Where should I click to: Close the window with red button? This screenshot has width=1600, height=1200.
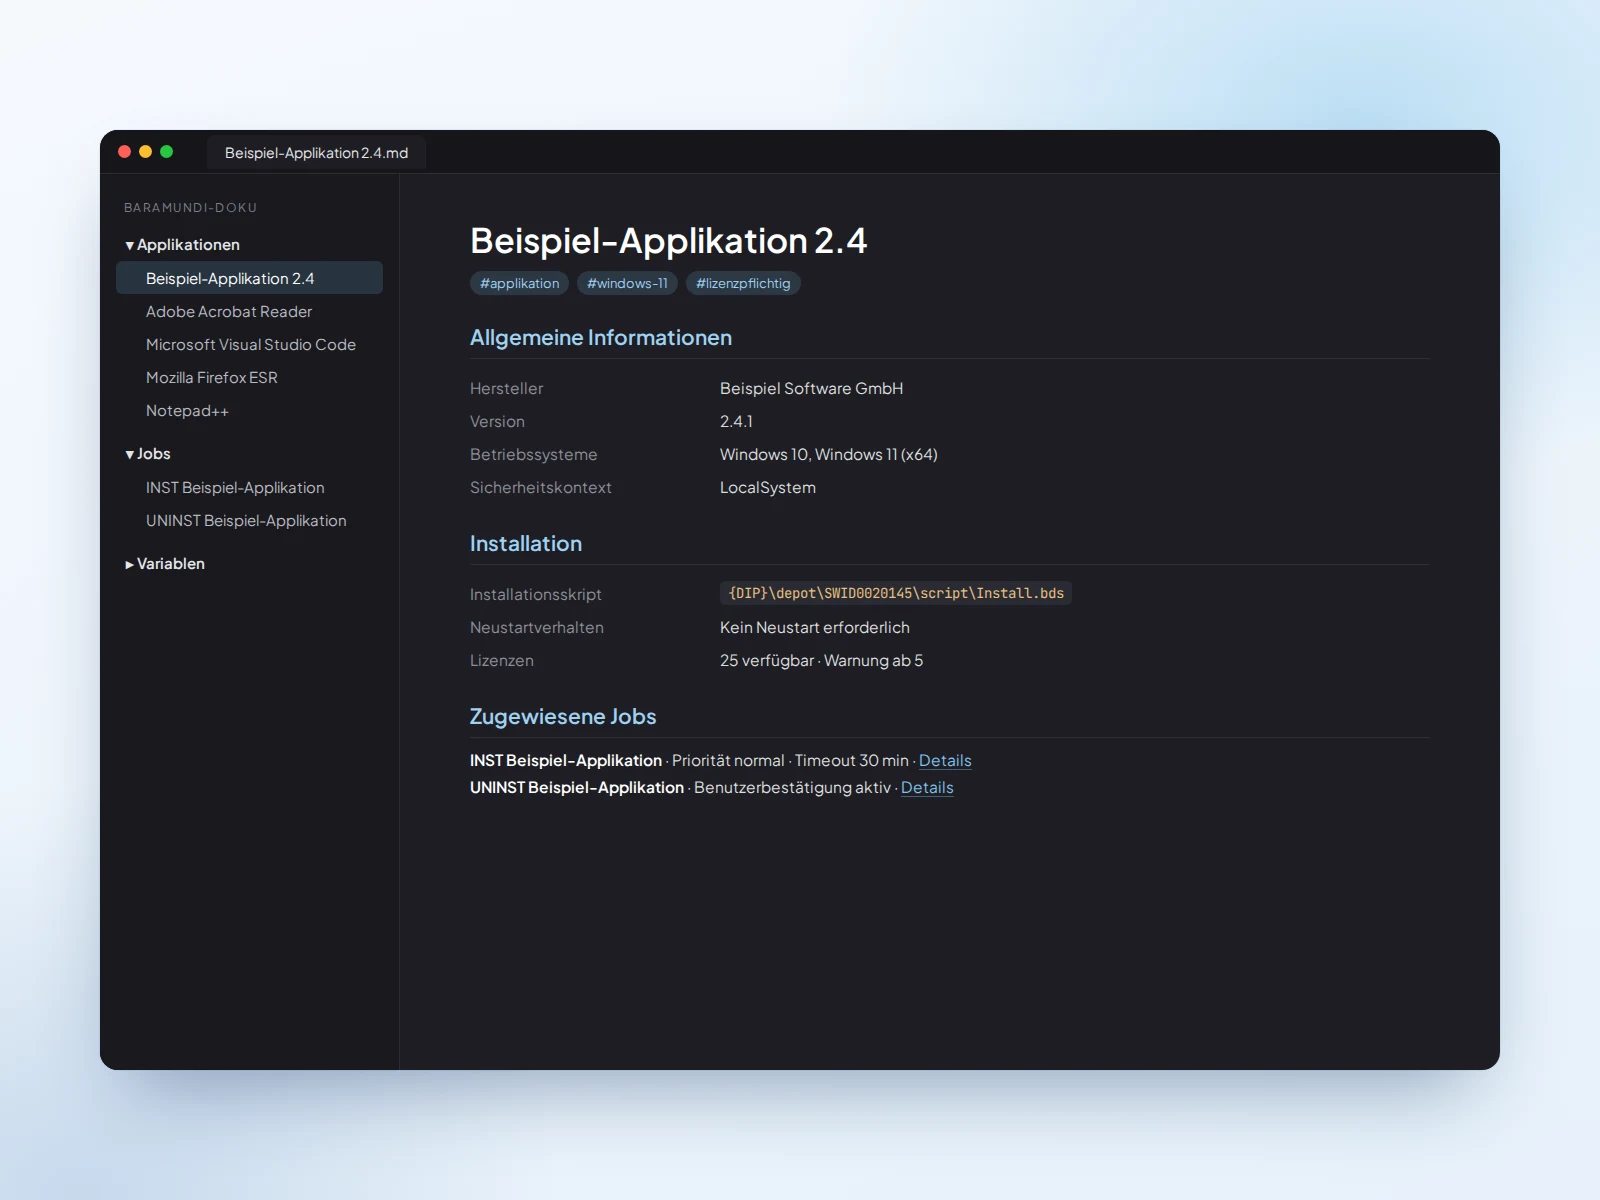(x=125, y=152)
